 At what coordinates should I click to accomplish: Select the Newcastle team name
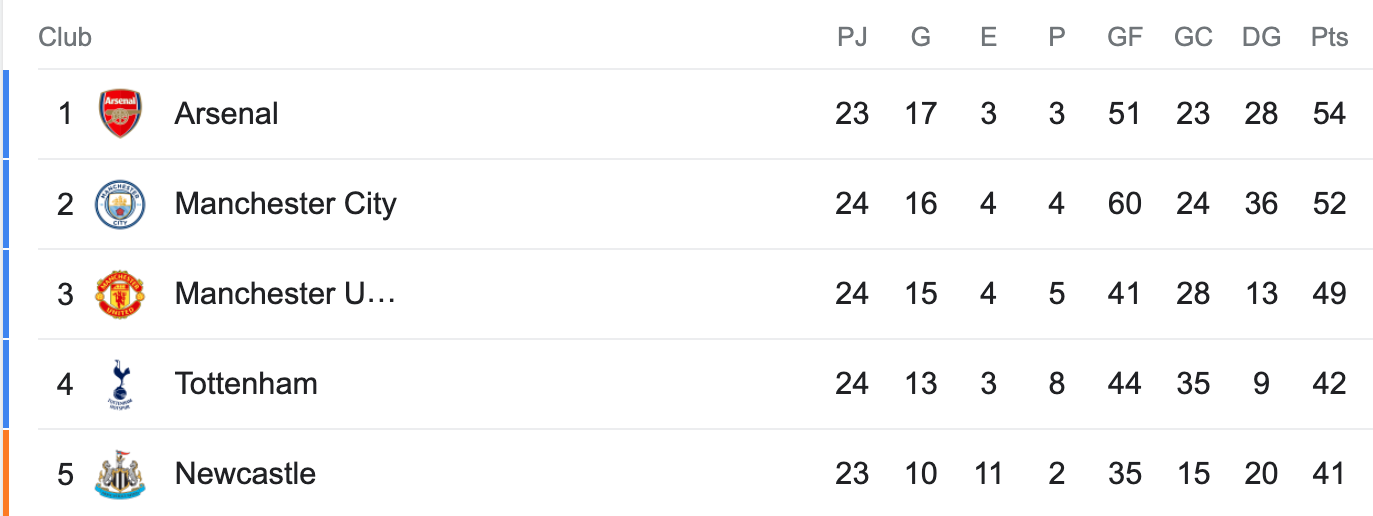(245, 474)
